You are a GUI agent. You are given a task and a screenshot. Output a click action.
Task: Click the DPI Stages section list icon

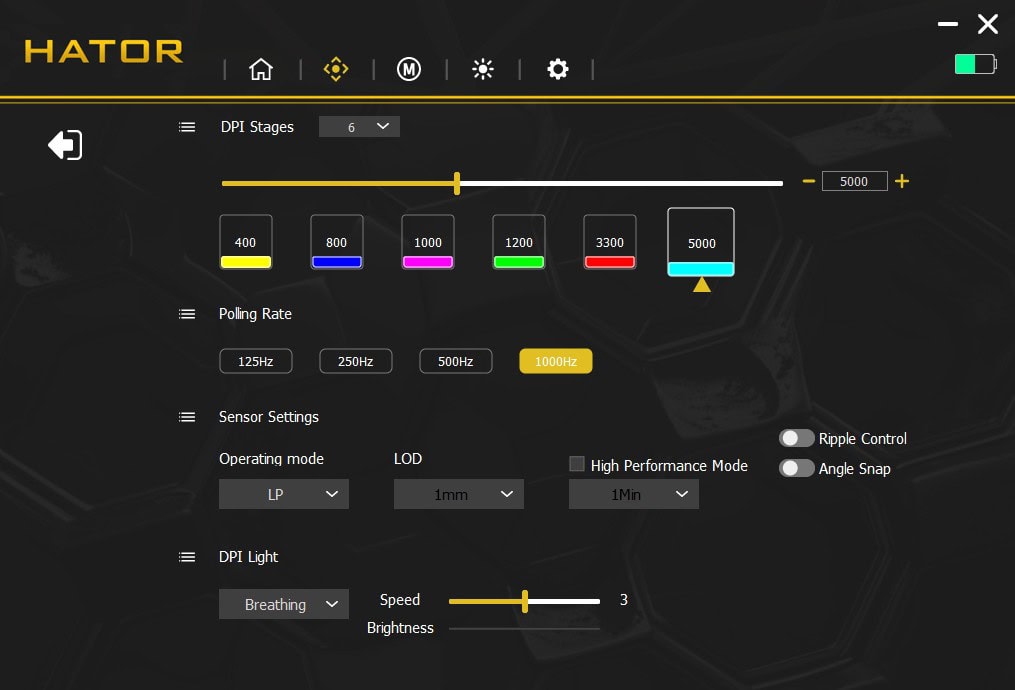(x=187, y=127)
